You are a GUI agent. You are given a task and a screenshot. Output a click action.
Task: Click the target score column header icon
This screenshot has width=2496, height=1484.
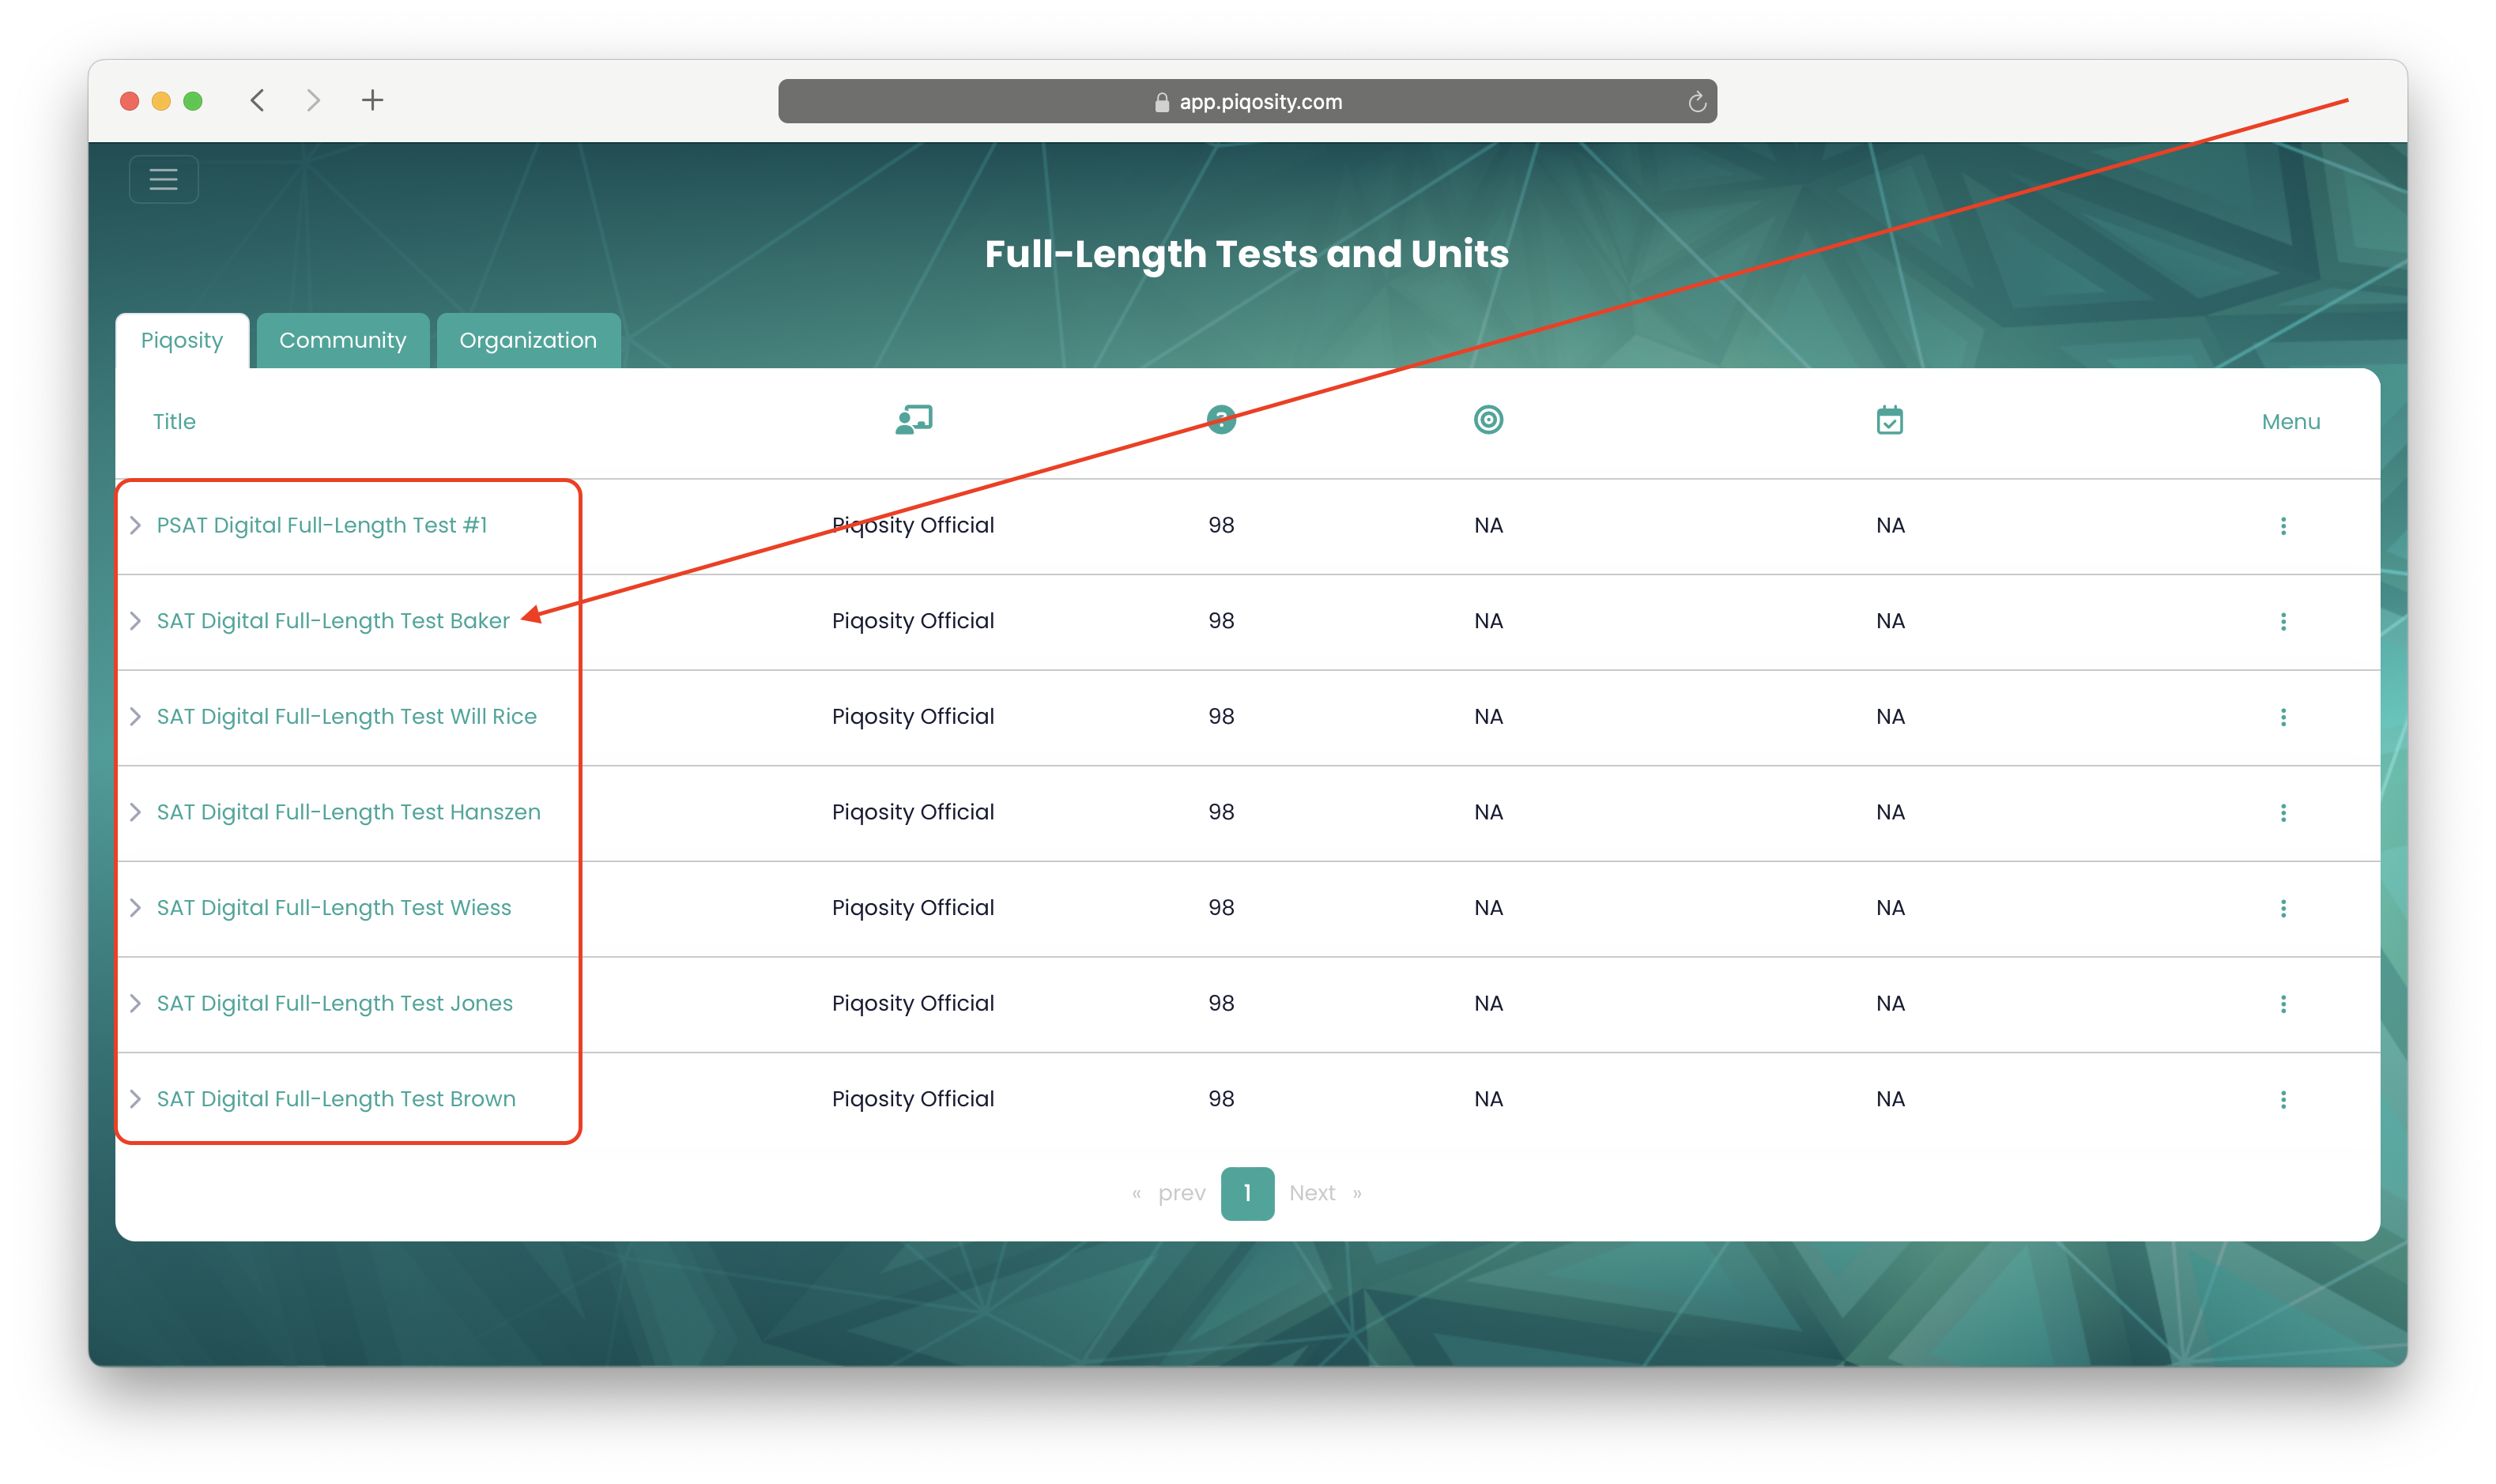point(1488,420)
